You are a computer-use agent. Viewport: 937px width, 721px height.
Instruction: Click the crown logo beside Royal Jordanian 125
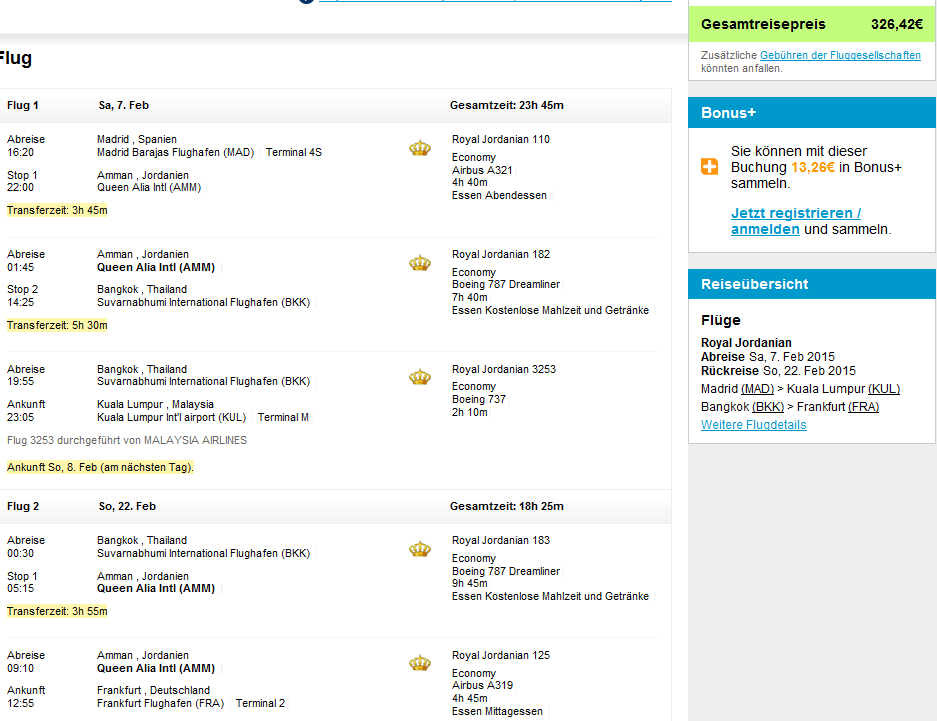(419, 663)
